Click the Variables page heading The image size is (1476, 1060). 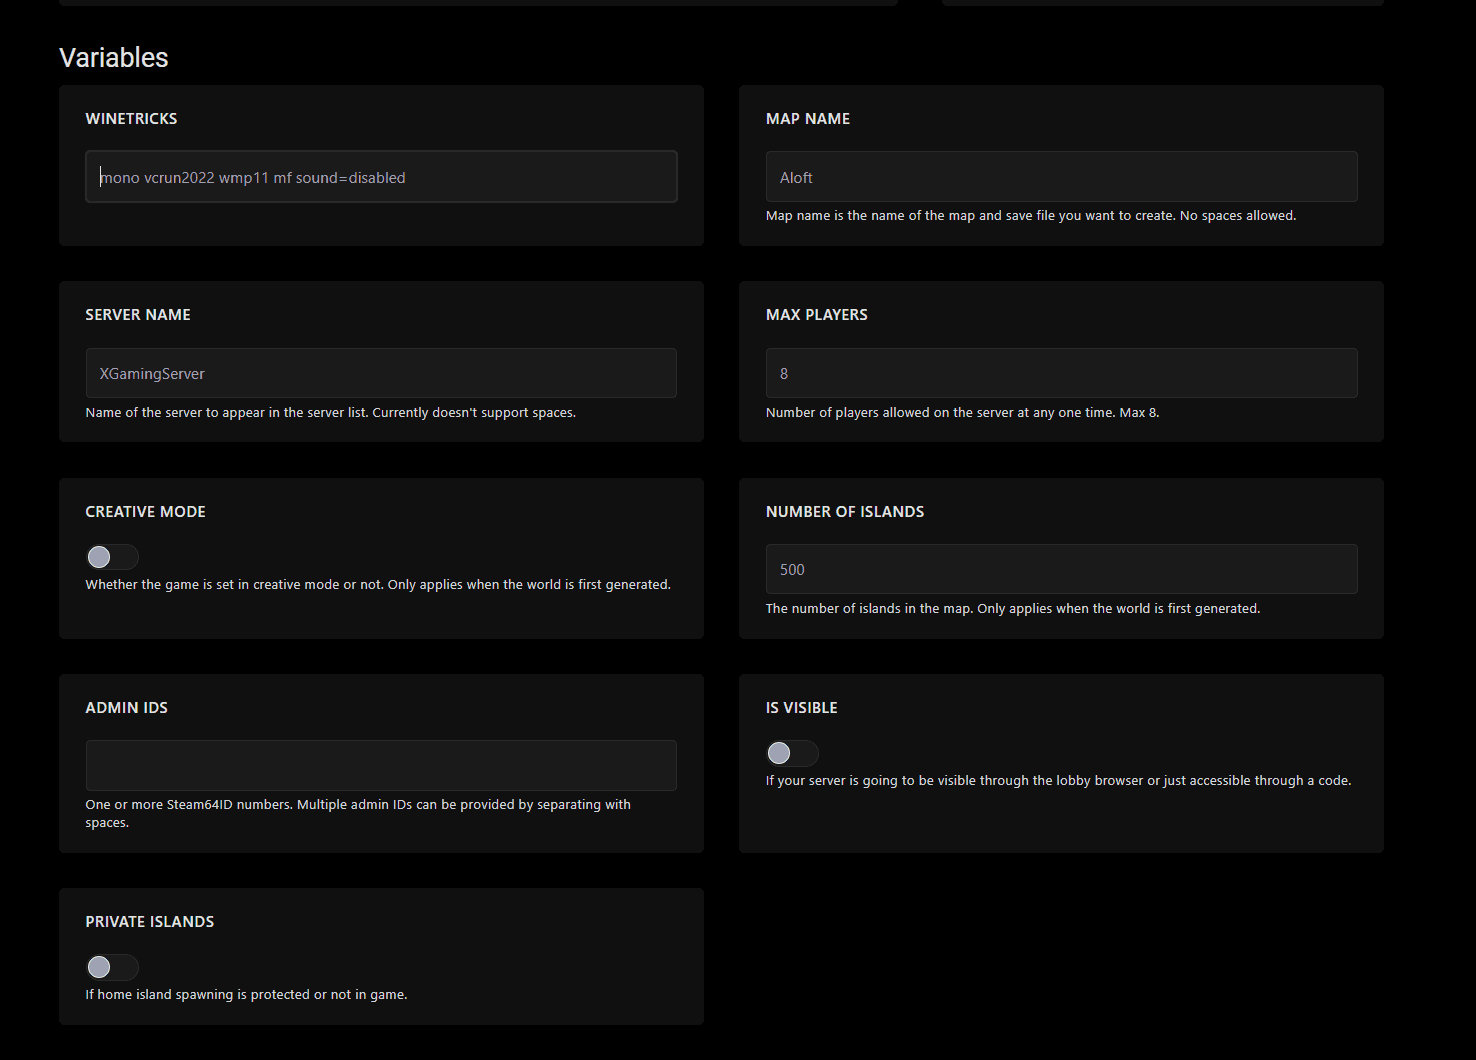[x=113, y=57]
